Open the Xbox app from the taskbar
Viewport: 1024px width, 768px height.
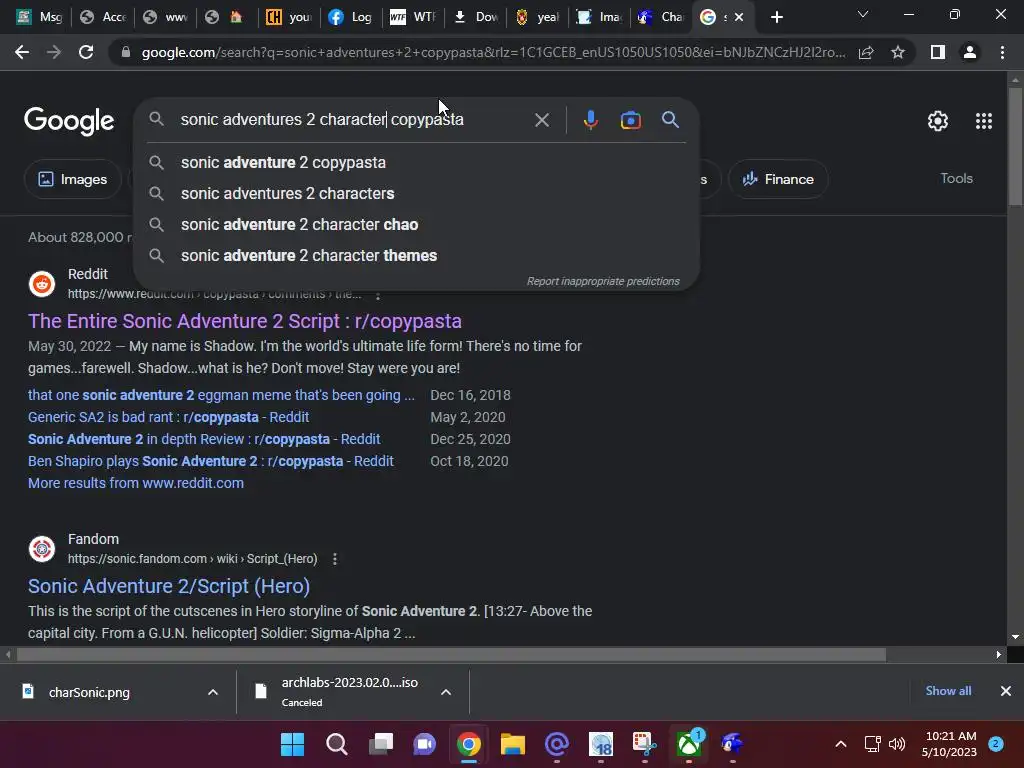click(688, 744)
